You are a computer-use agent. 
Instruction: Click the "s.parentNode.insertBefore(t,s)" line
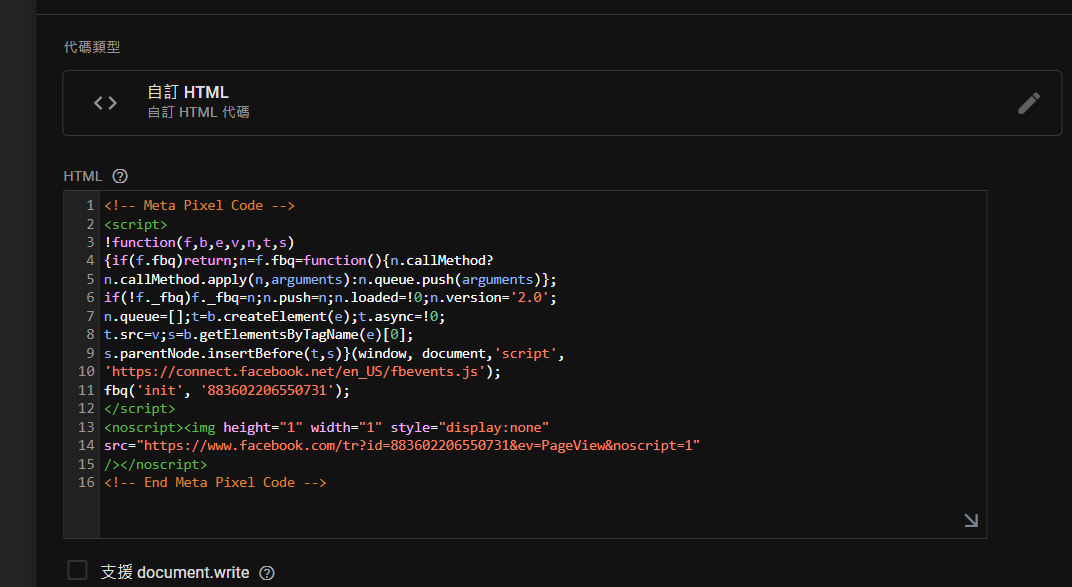click(334, 353)
